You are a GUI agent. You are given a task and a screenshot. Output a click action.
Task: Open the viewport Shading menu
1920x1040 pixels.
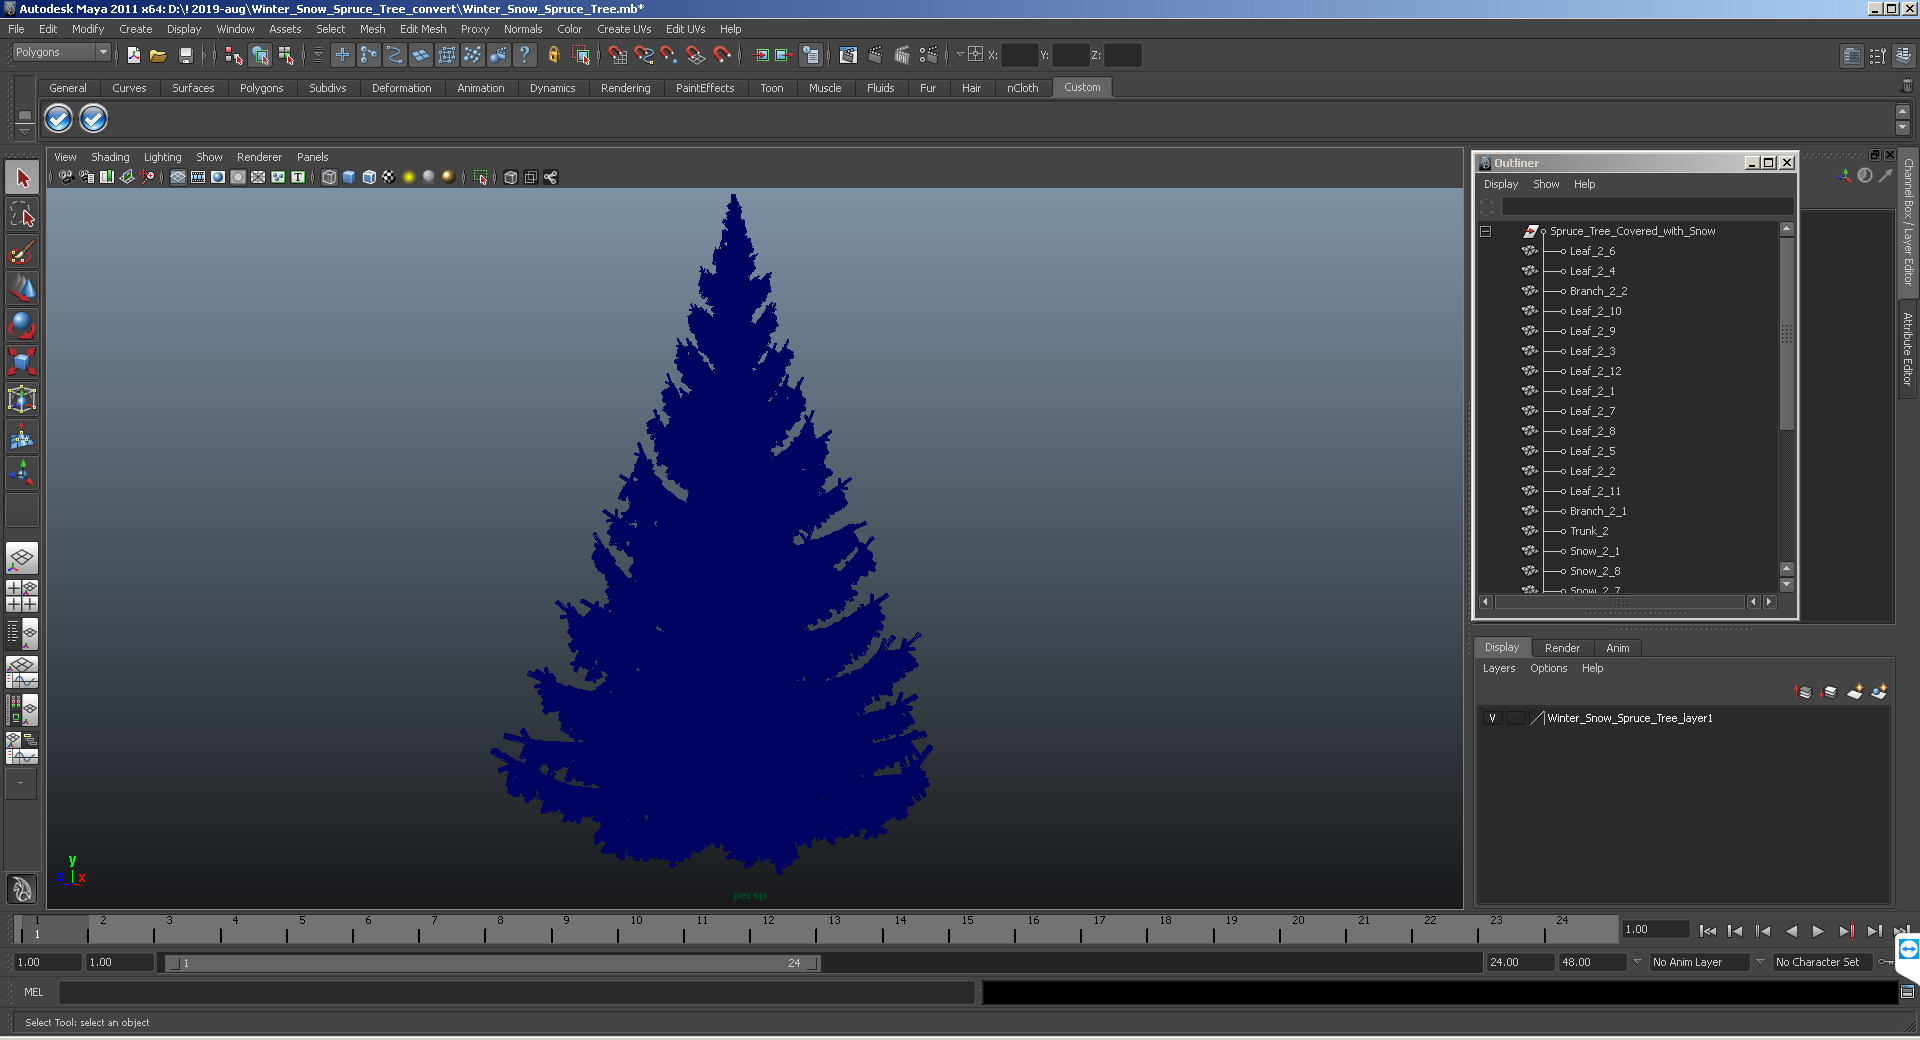(110, 157)
